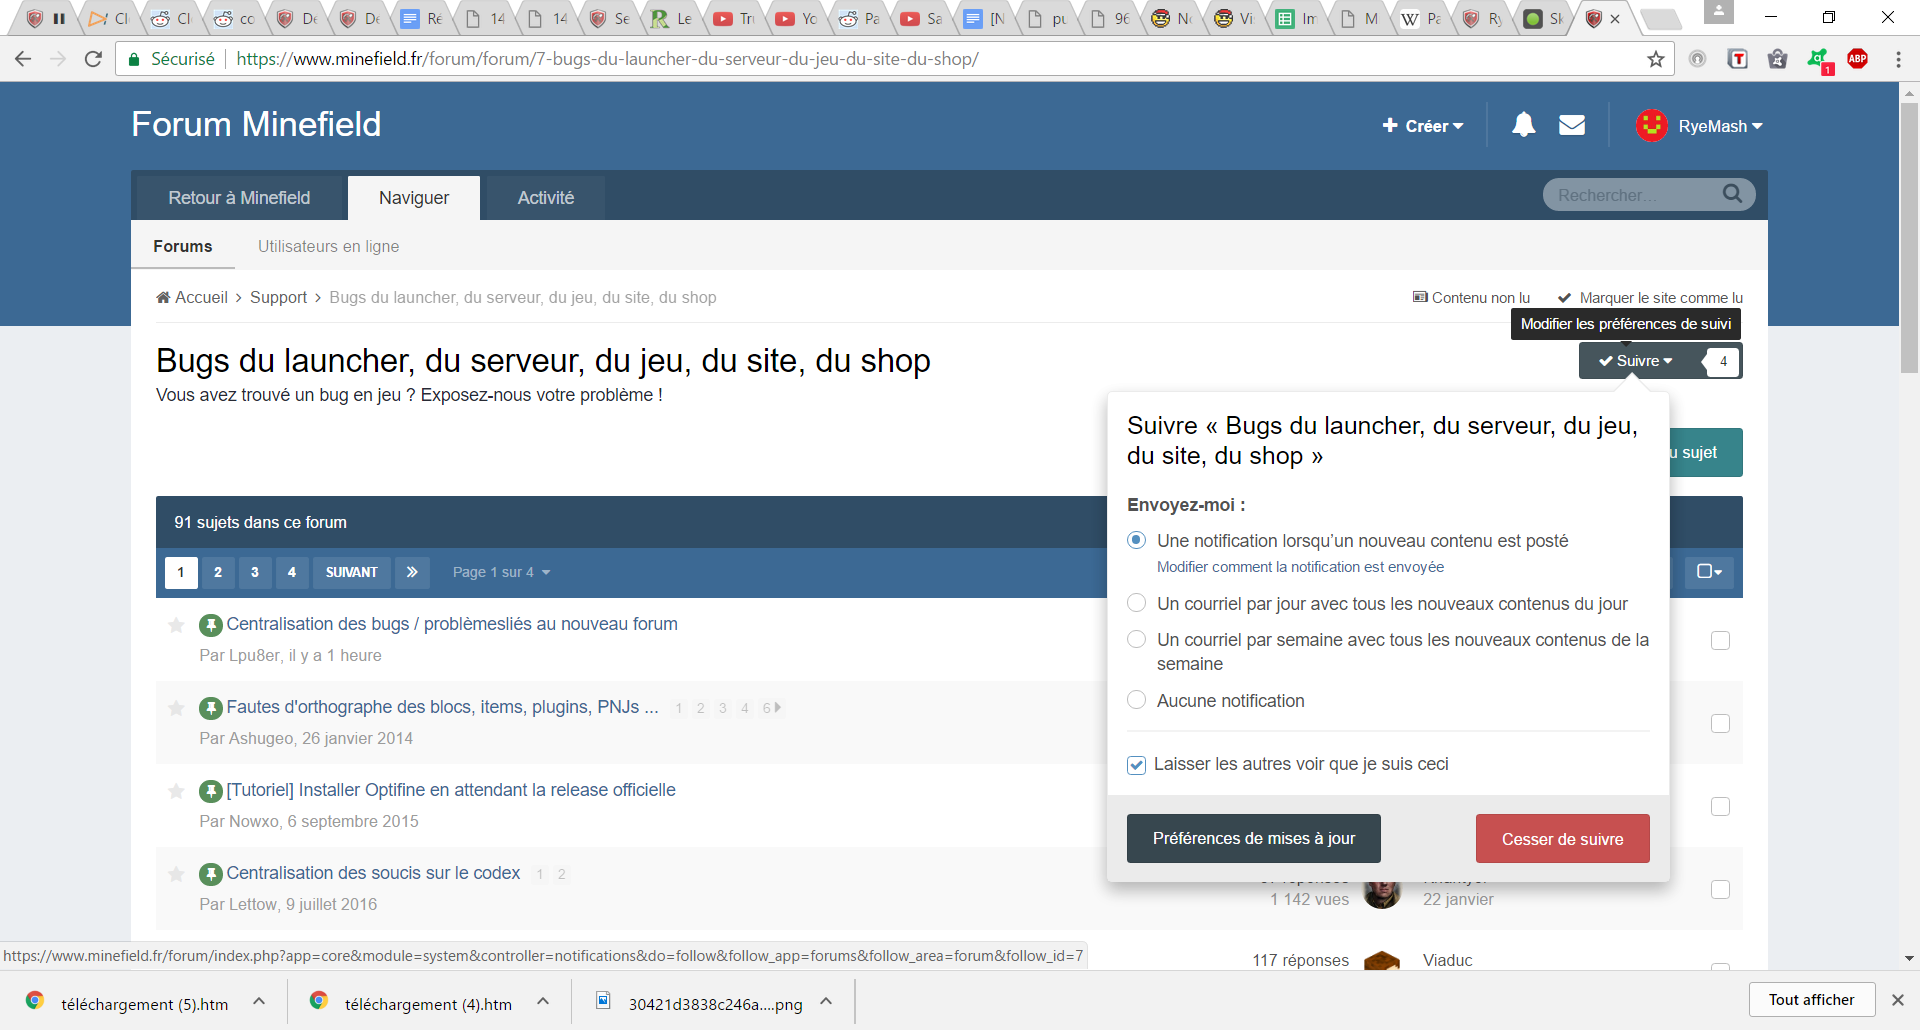Viewport: 1920px width, 1030px height.
Task: Jump to last page double-arrow icon
Action: (412, 572)
